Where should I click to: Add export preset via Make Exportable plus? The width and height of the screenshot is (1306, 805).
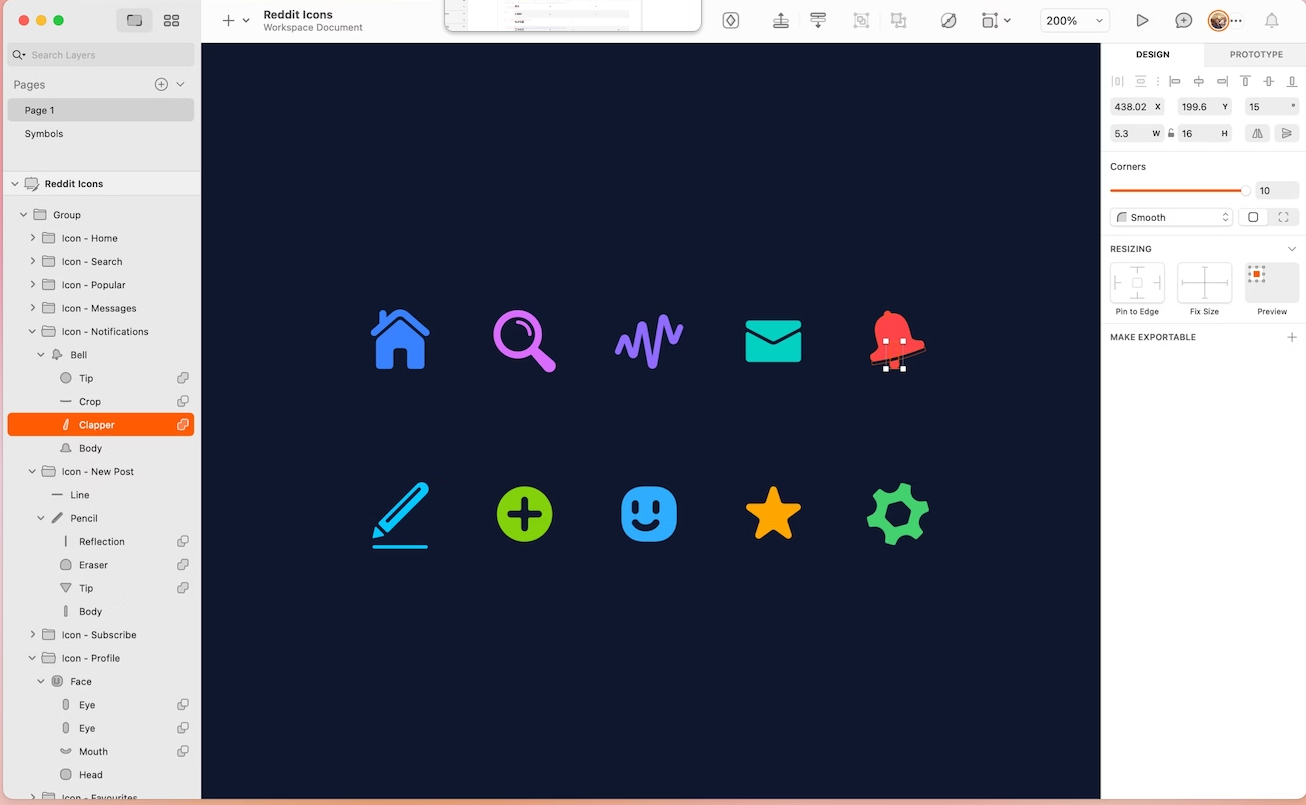pos(1291,337)
